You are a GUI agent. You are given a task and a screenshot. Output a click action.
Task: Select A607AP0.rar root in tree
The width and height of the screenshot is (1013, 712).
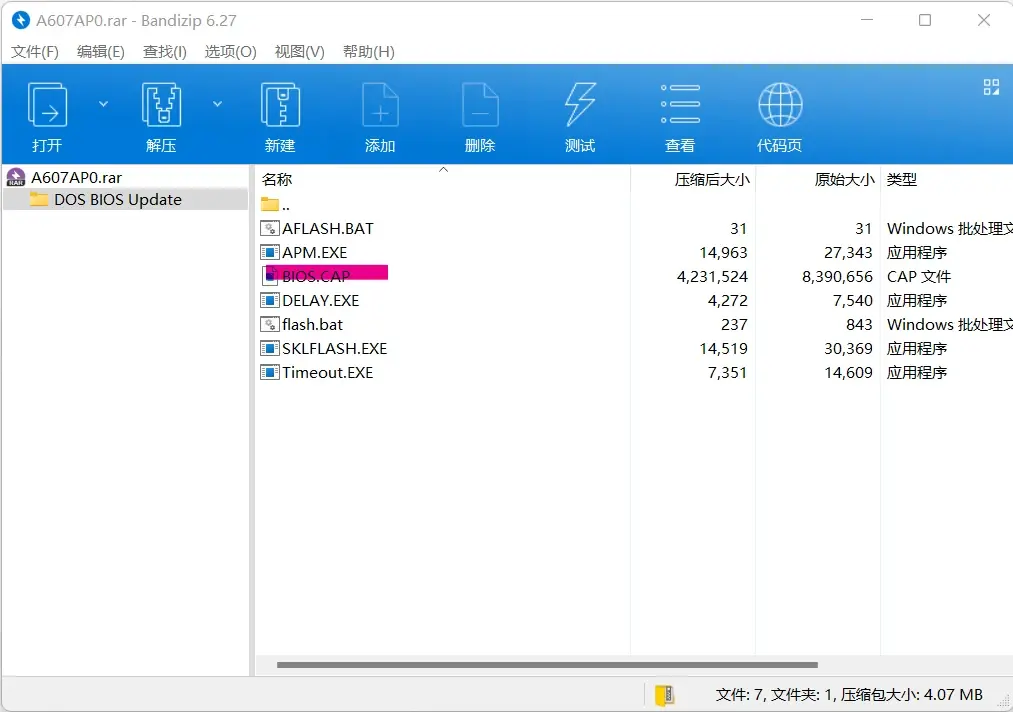click(76, 177)
